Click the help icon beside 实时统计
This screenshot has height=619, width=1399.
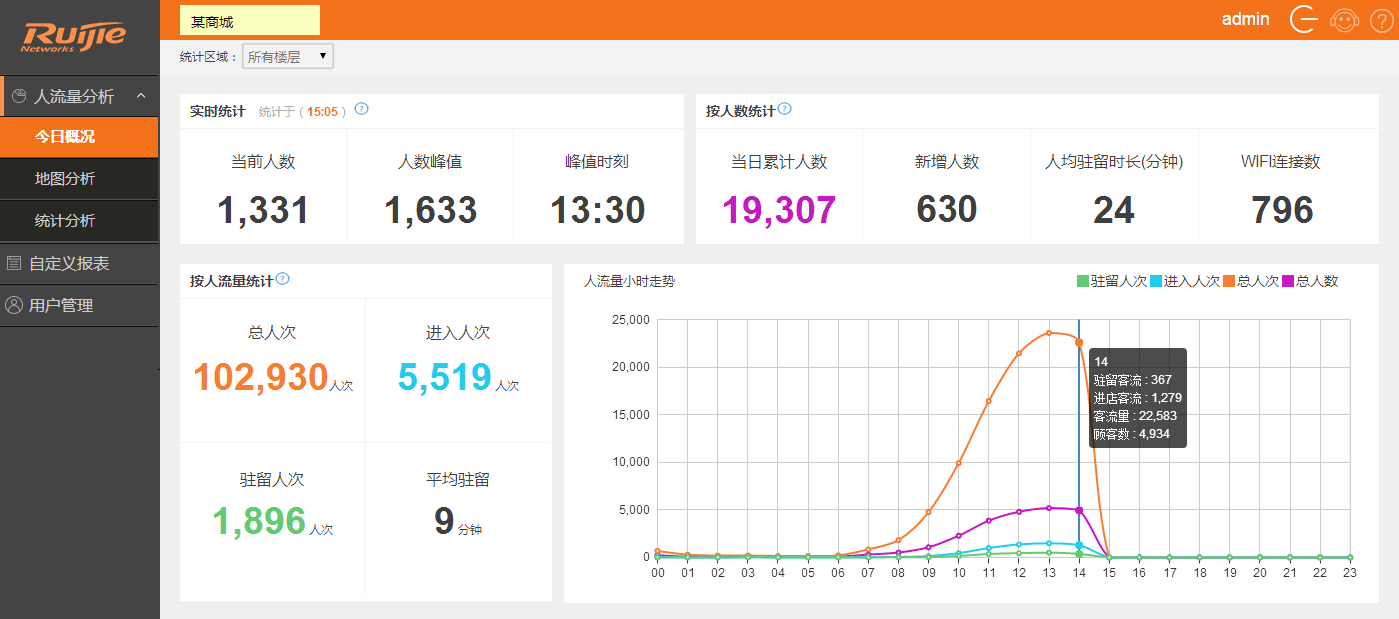362,109
